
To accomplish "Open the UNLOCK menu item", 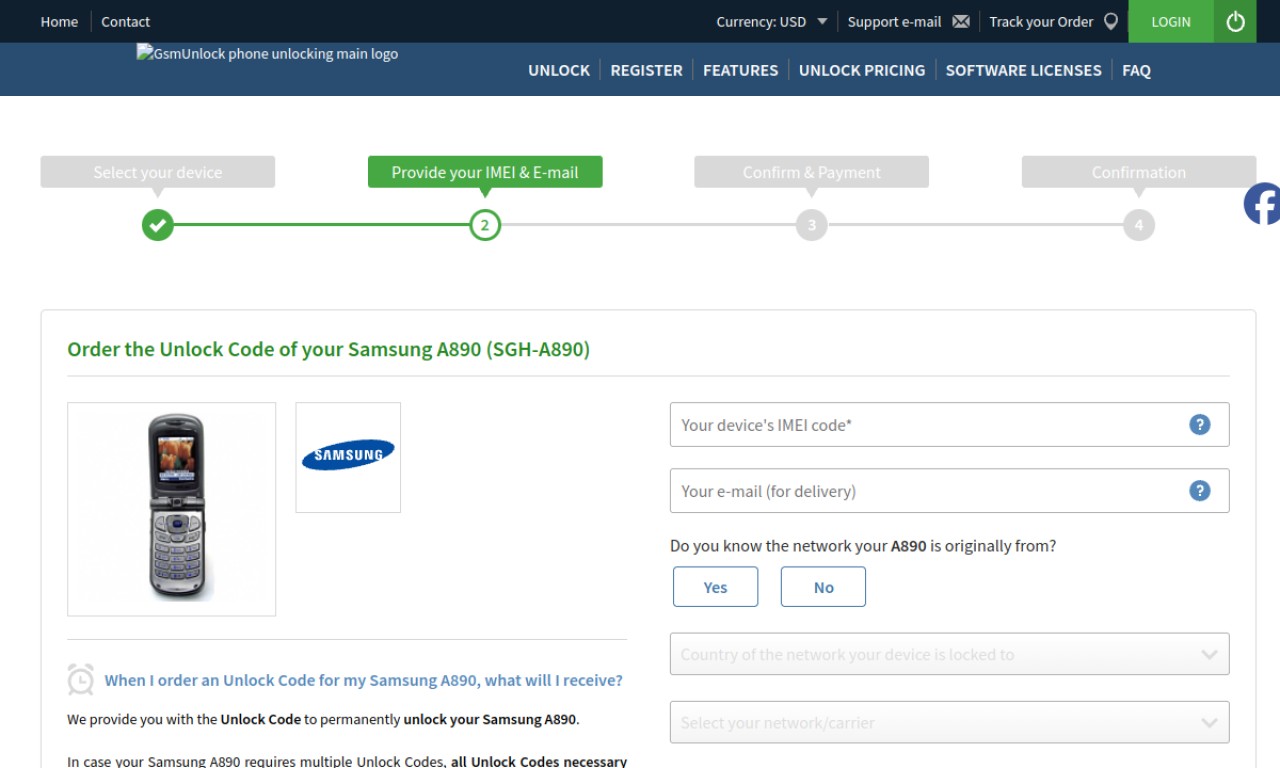I will [x=559, y=70].
